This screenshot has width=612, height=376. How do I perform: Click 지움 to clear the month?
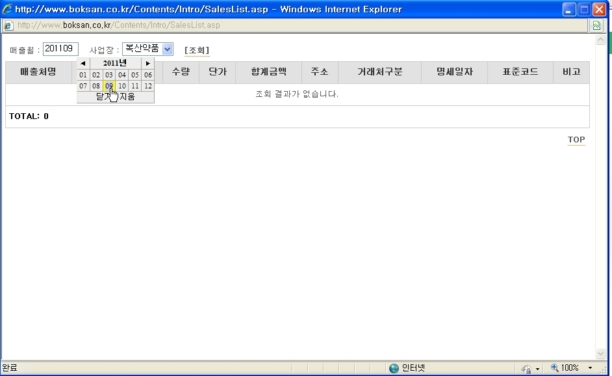click(x=127, y=97)
